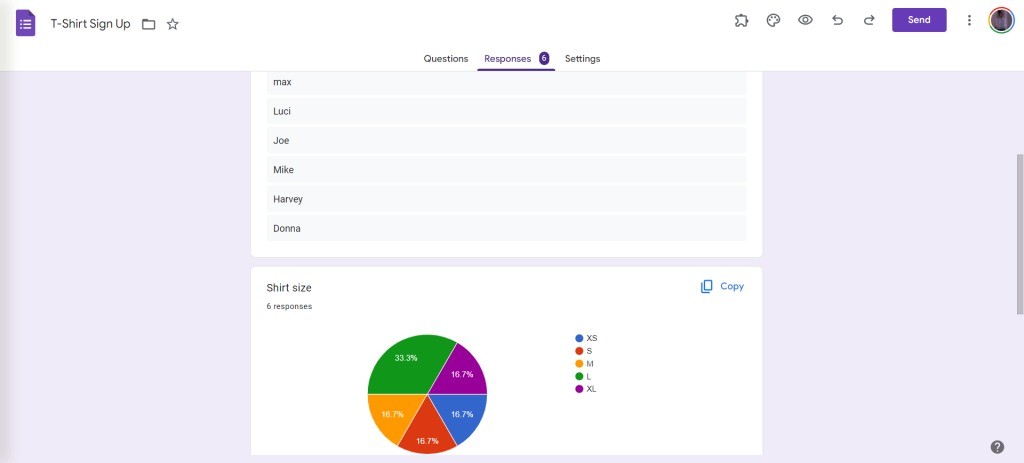The width and height of the screenshot is (1024, 463).
Task: Open the Google Forms home icon
Action: click(25, 24)
